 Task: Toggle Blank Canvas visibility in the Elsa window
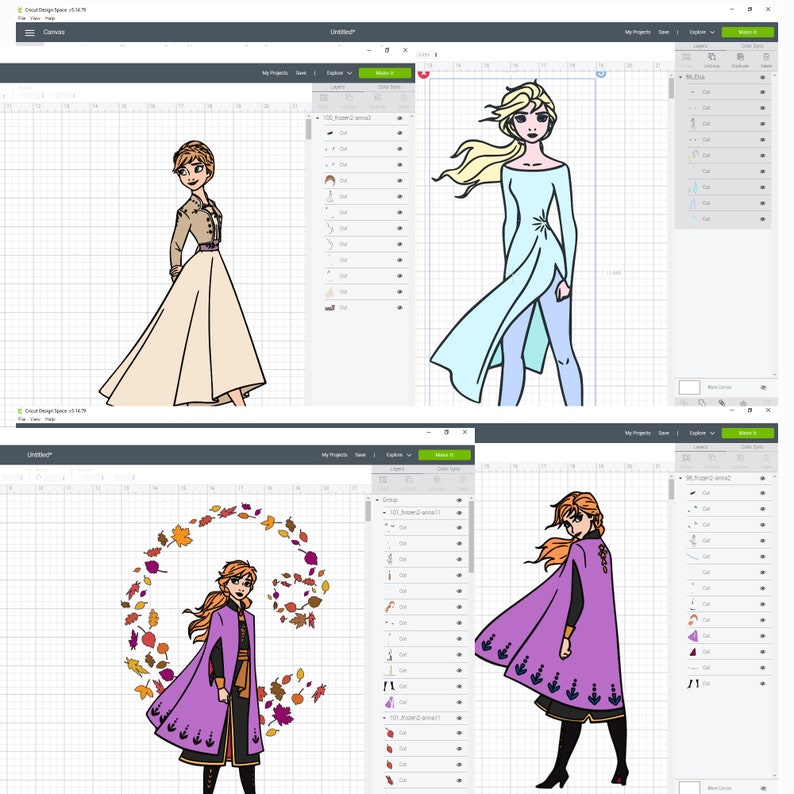click(x=763, y=387)
